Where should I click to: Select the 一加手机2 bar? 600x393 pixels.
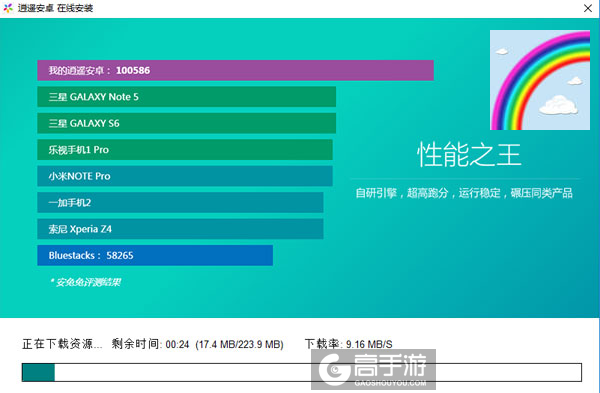tap(180, 202)
